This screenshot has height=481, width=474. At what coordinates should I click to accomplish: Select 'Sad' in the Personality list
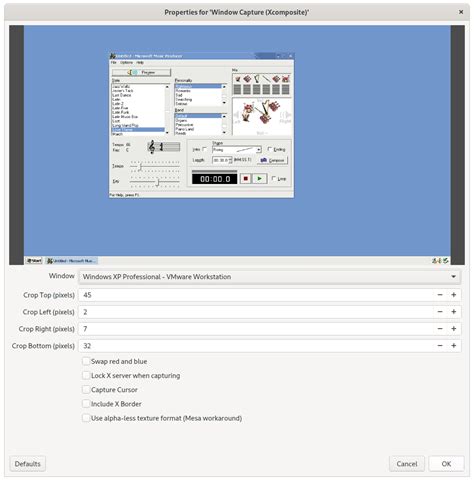(x=179, y=95)
